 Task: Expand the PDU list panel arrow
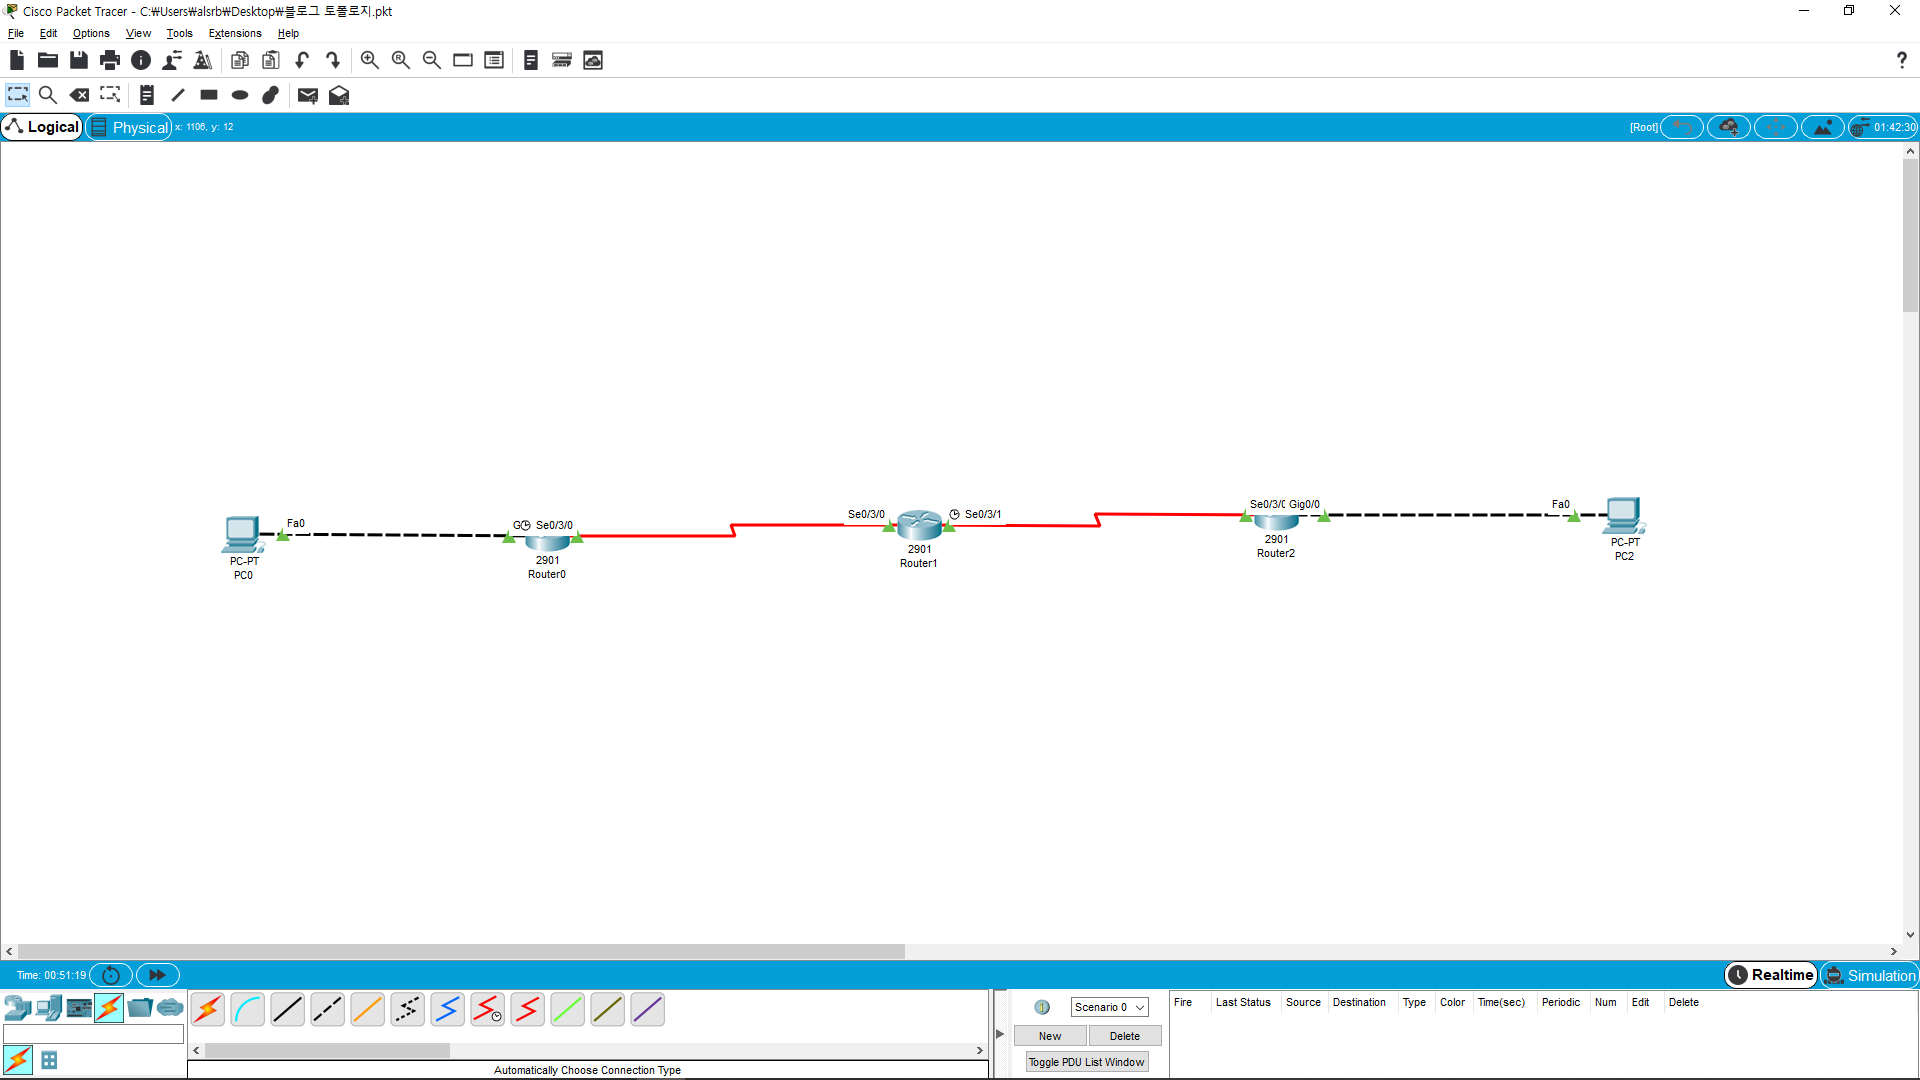coord(999,1034)
